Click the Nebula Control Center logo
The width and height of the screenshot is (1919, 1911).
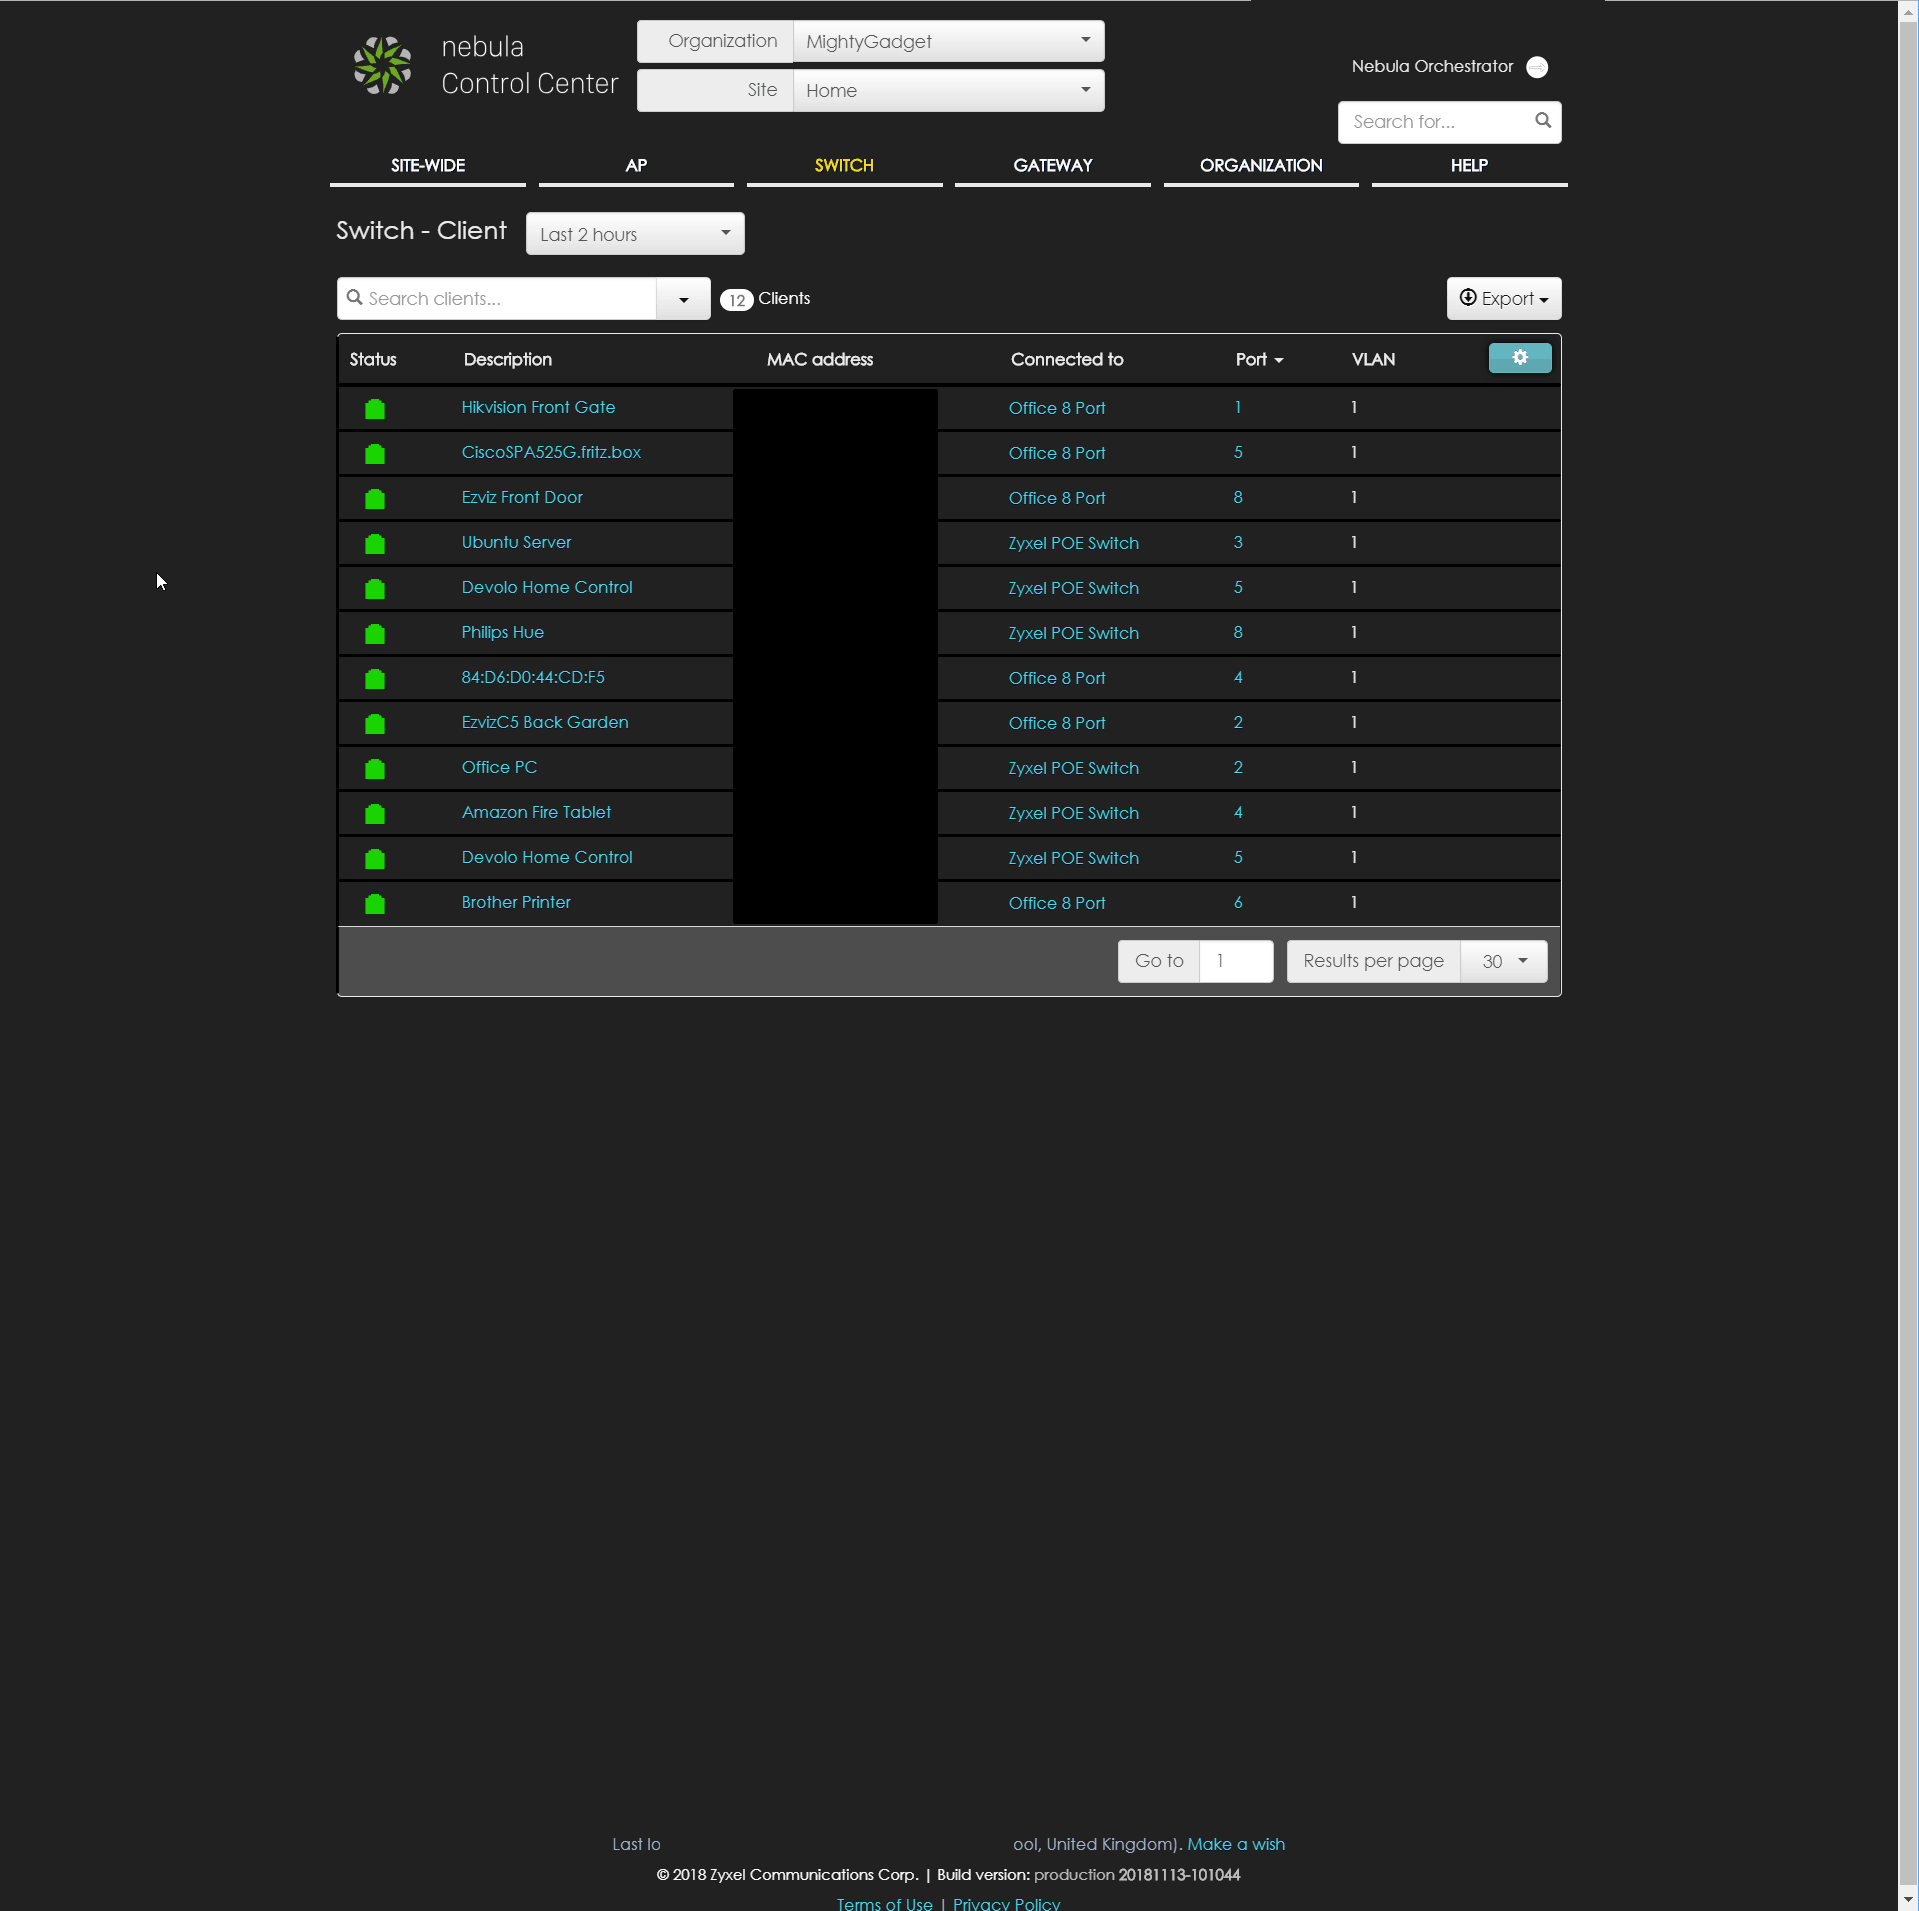(x=382, y=66)
